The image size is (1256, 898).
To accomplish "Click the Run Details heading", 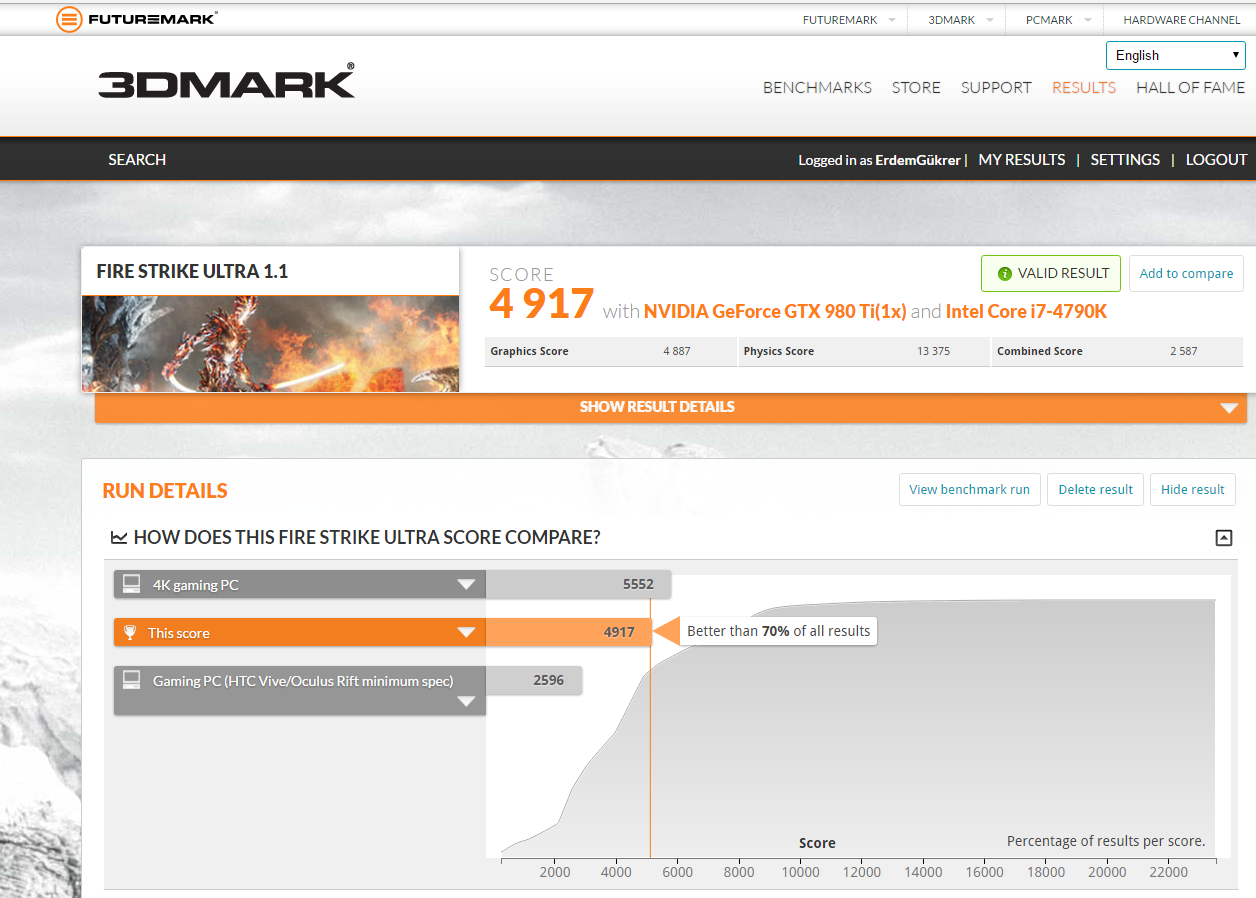I will pyautogui.click(x=165, y=490).
